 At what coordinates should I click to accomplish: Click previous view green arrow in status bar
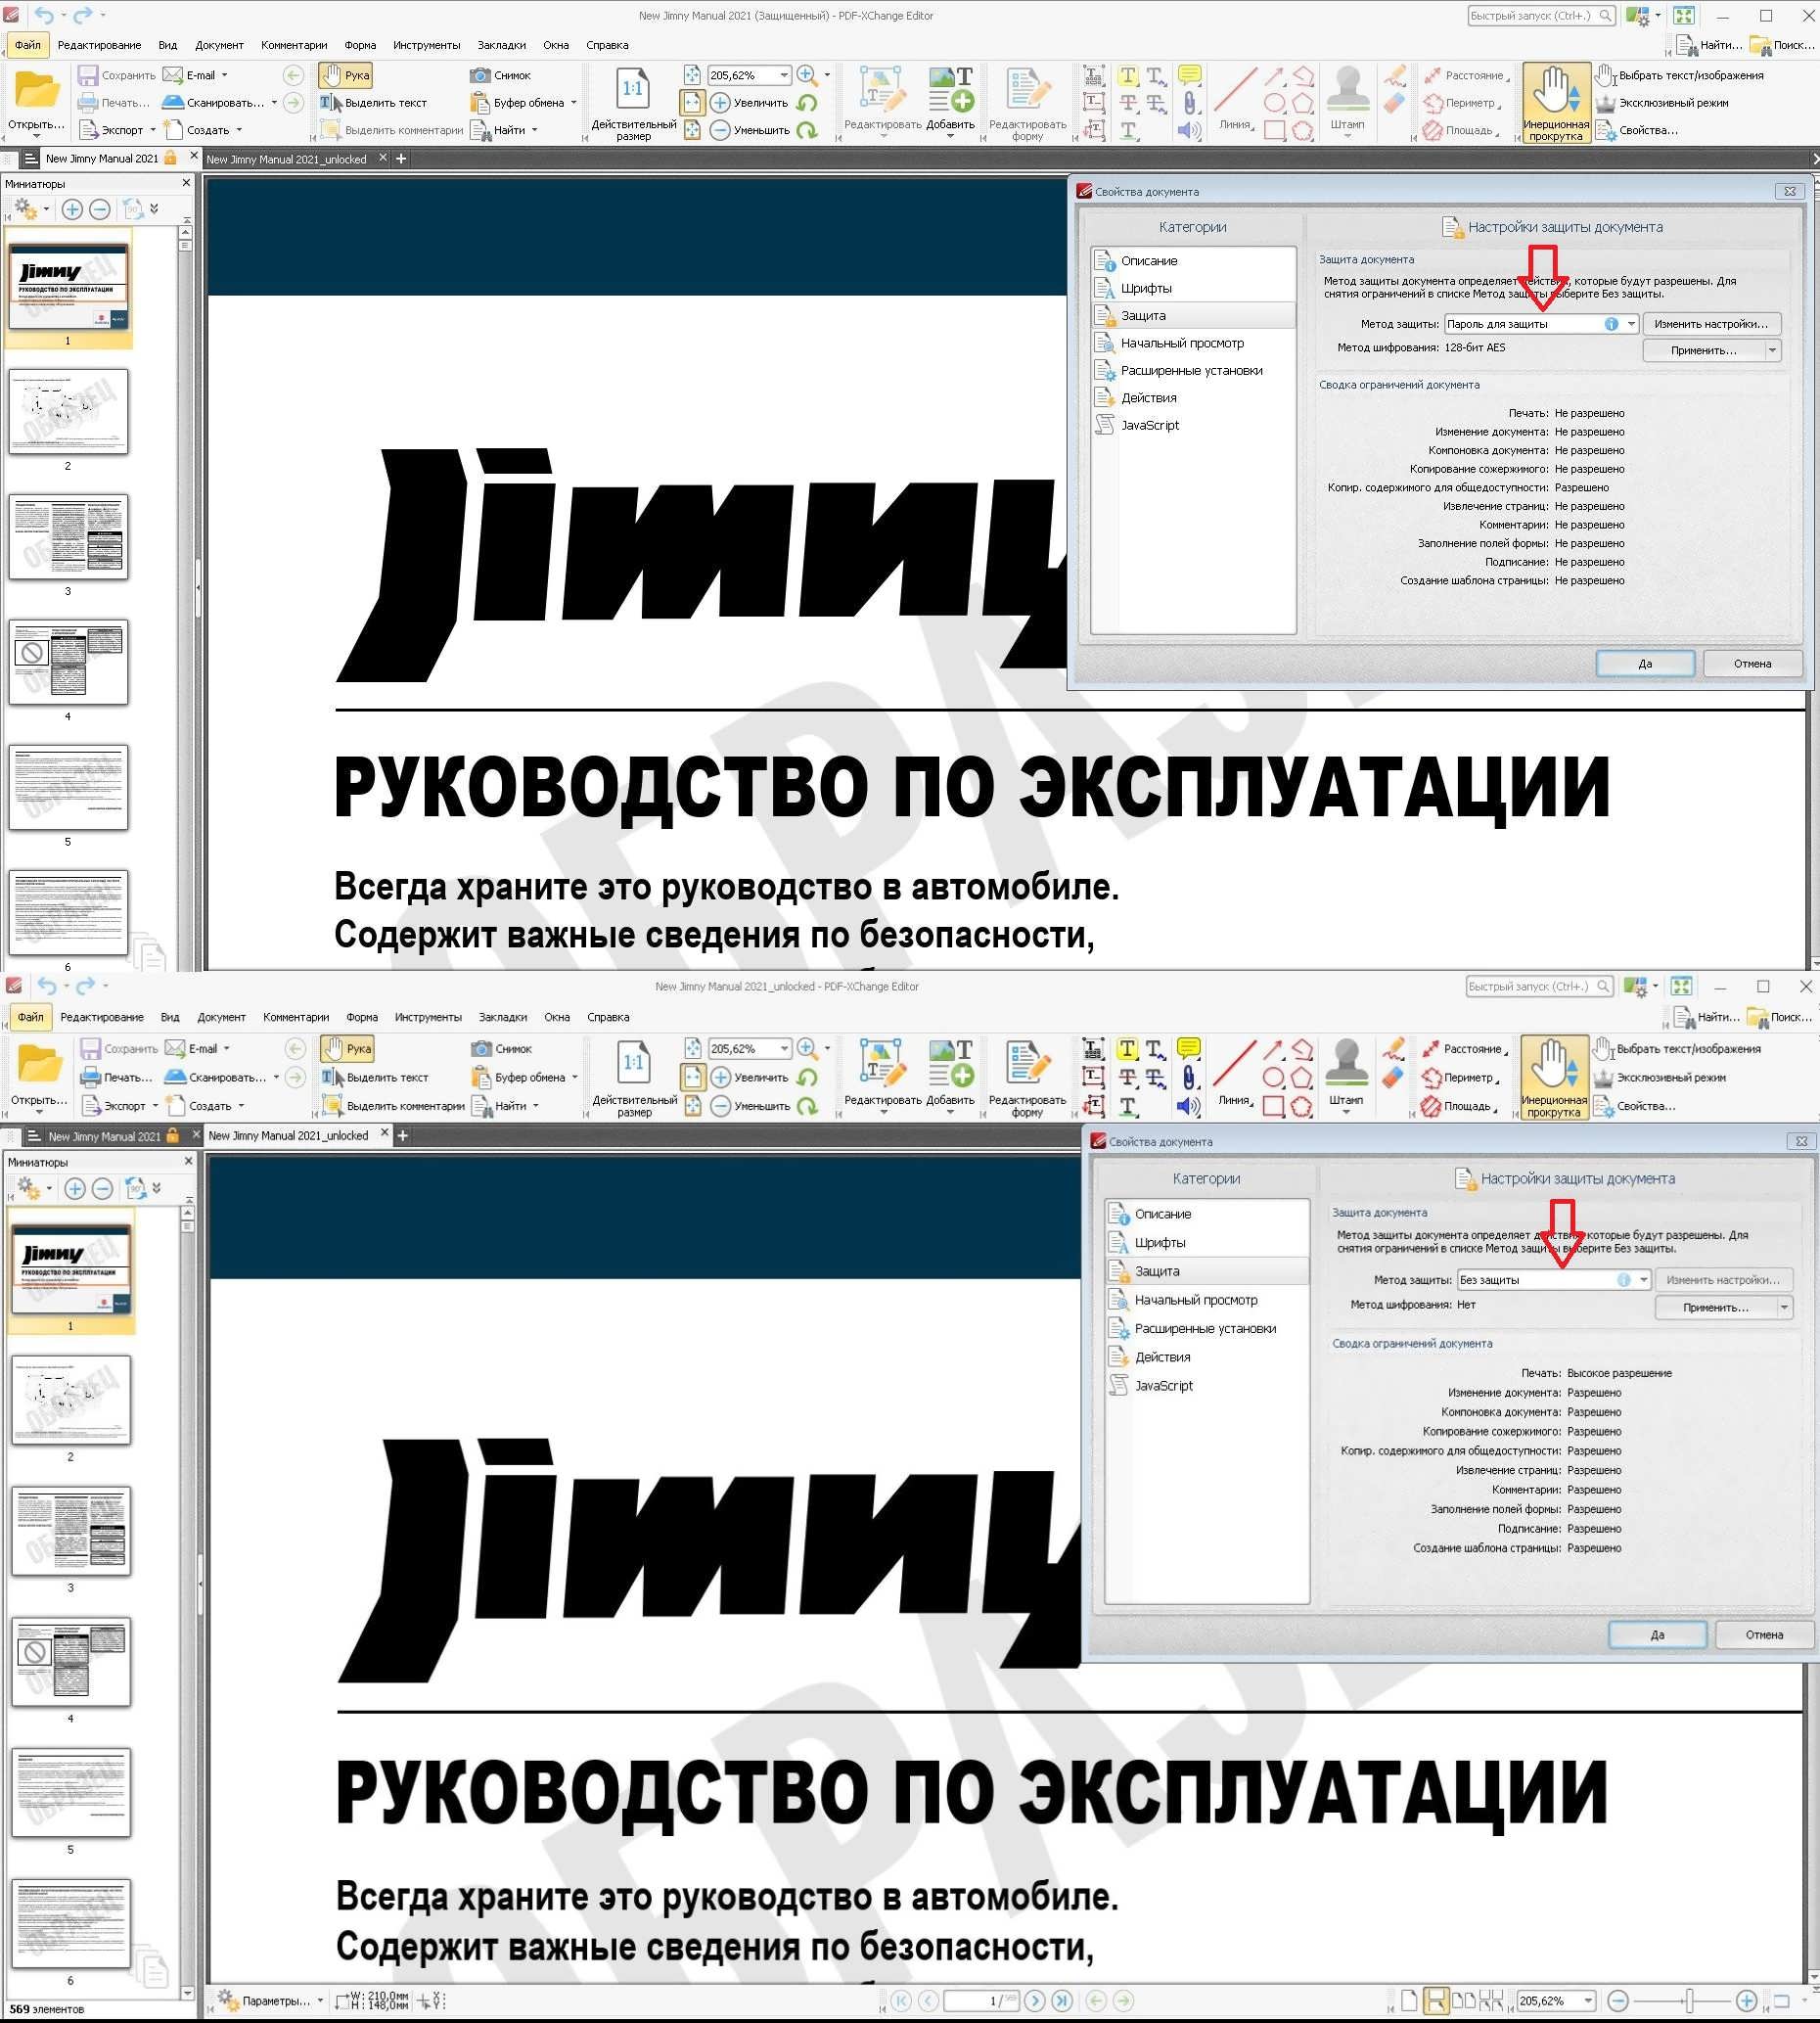coord(1096,2000)
